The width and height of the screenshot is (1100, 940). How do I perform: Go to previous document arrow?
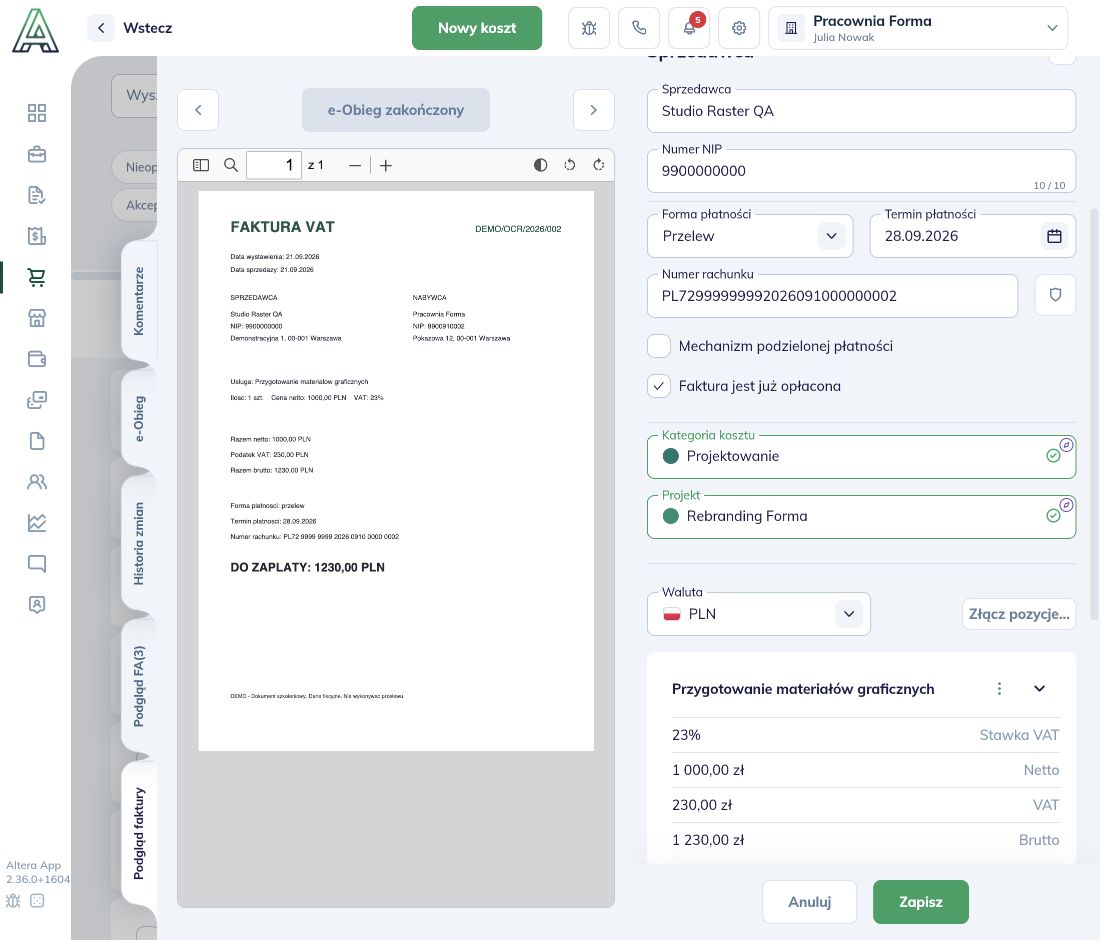pyautogui.click(x=198, y=110)
